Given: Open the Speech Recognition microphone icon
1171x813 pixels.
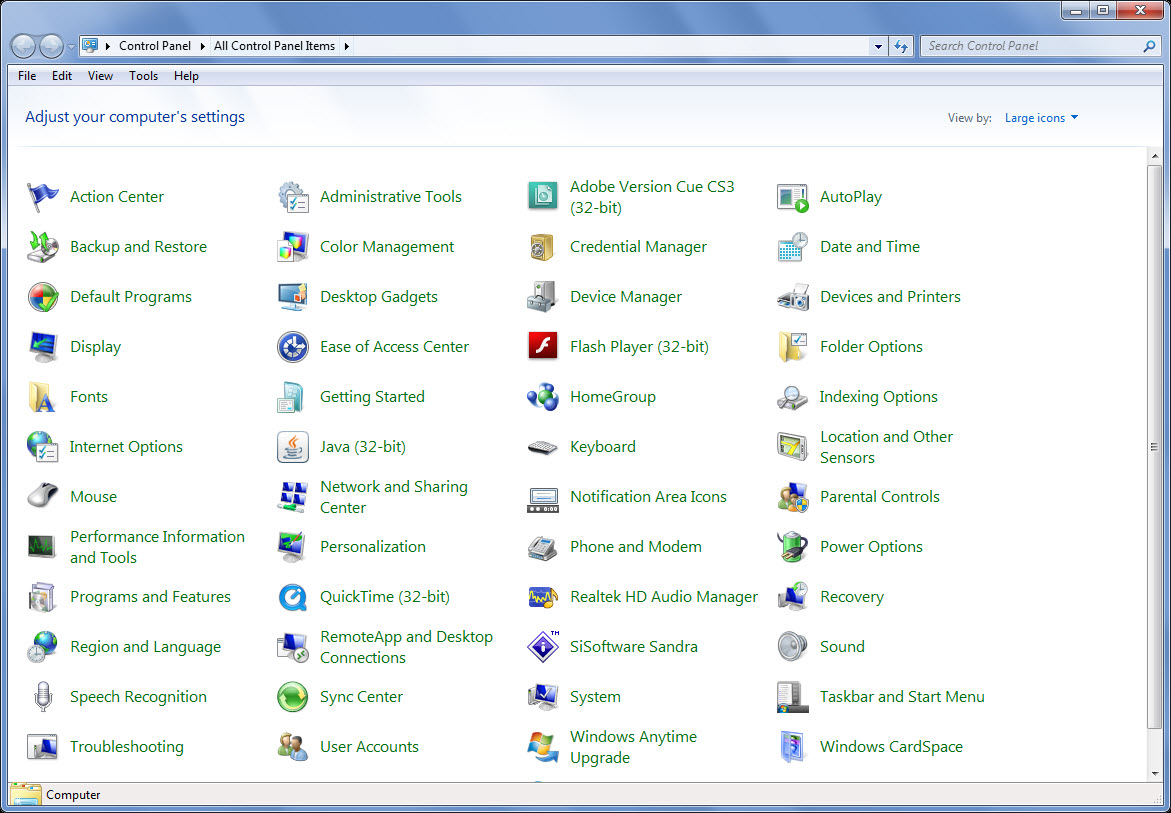Looking at the screenshot, I should point(43,697).
